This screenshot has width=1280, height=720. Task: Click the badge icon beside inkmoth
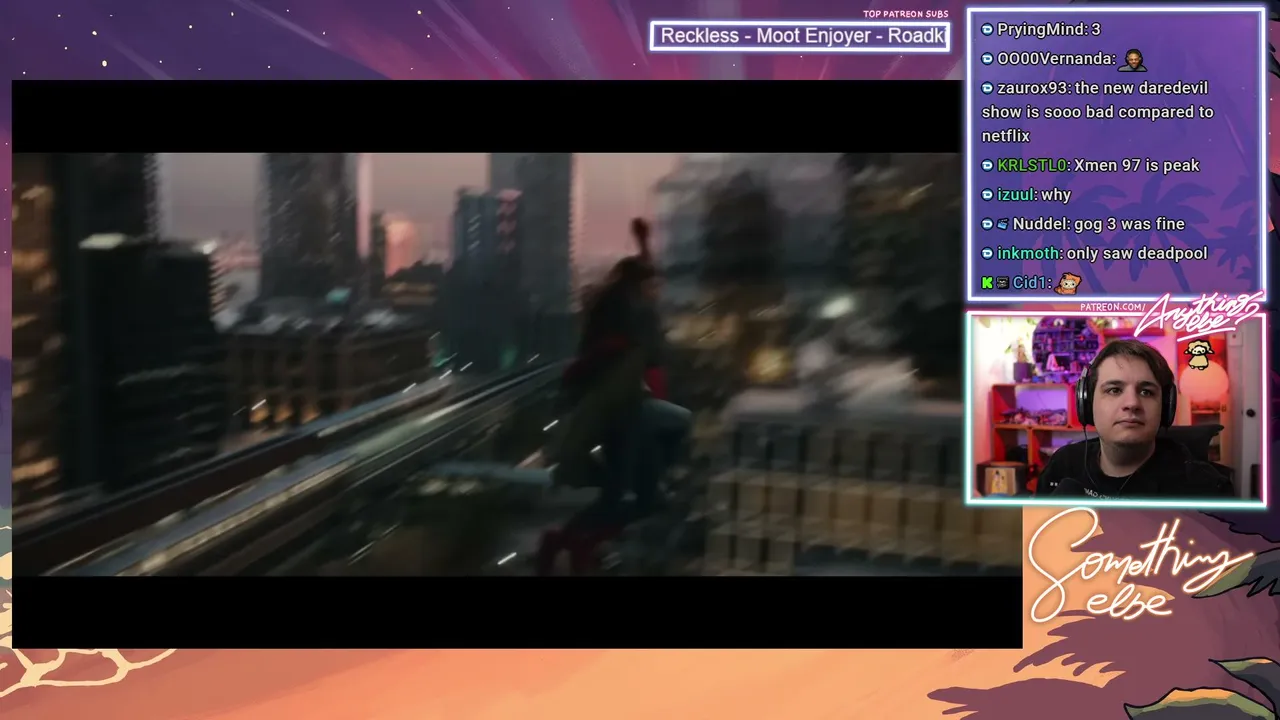(x=987, y=254)
